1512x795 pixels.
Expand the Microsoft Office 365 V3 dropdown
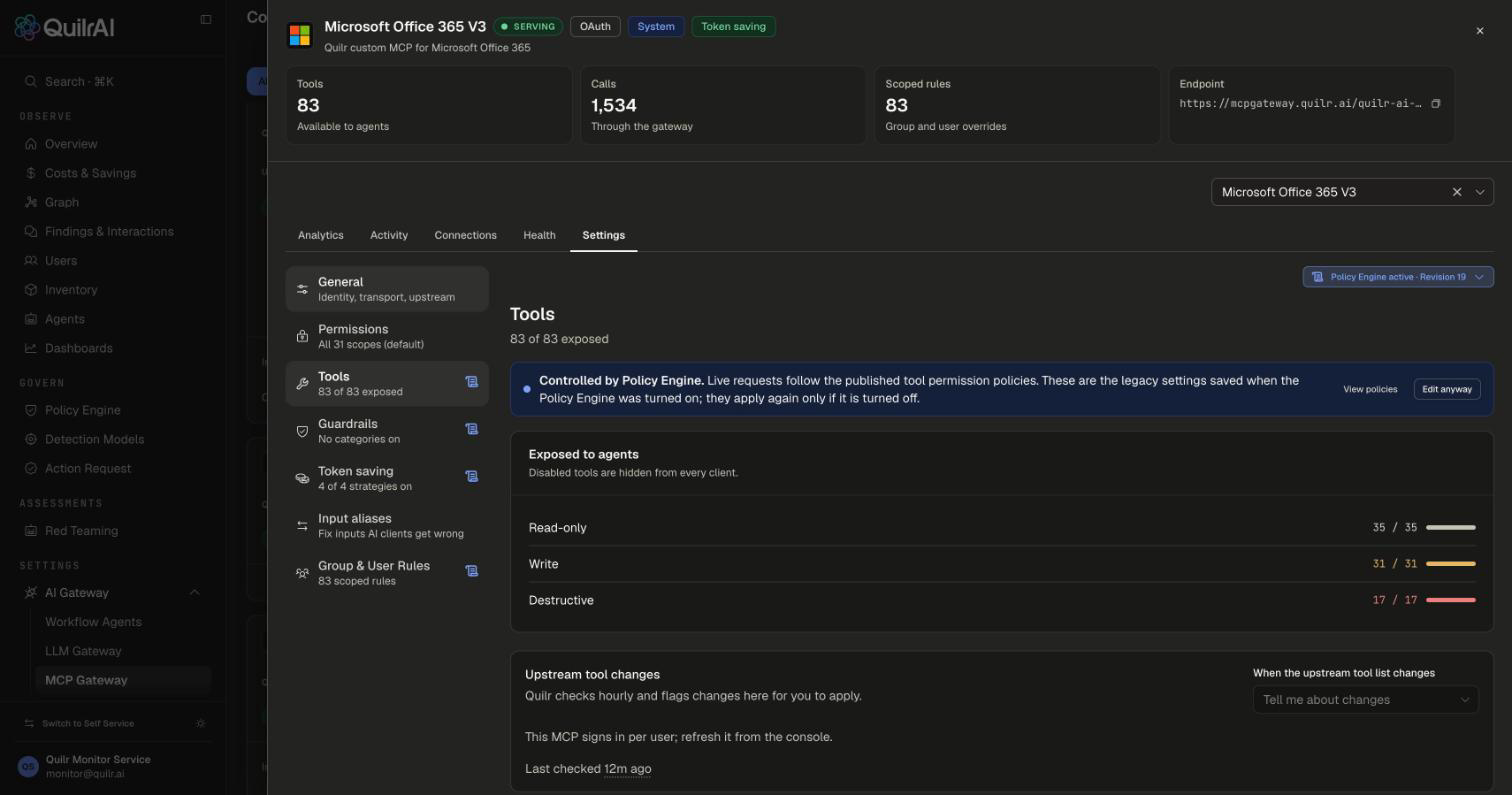point(1480,192)
